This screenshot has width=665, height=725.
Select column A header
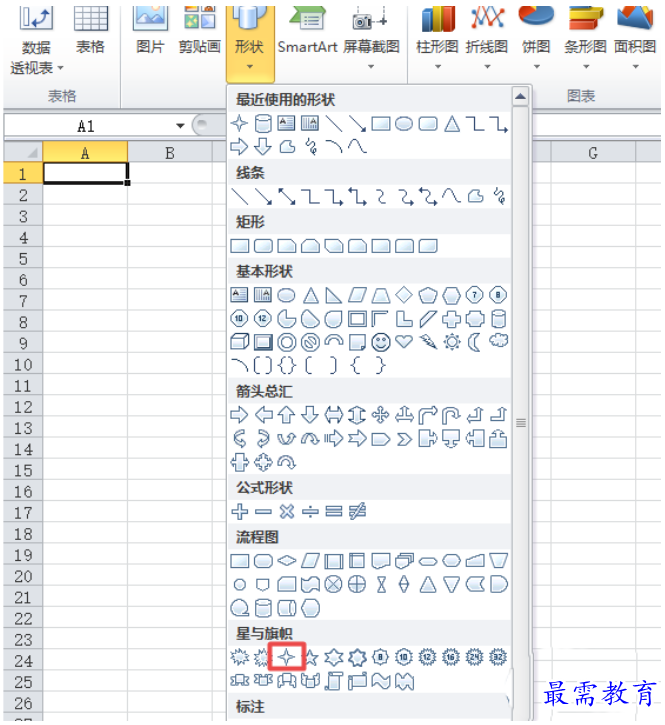pyautogui.click(x=85, y=153)
